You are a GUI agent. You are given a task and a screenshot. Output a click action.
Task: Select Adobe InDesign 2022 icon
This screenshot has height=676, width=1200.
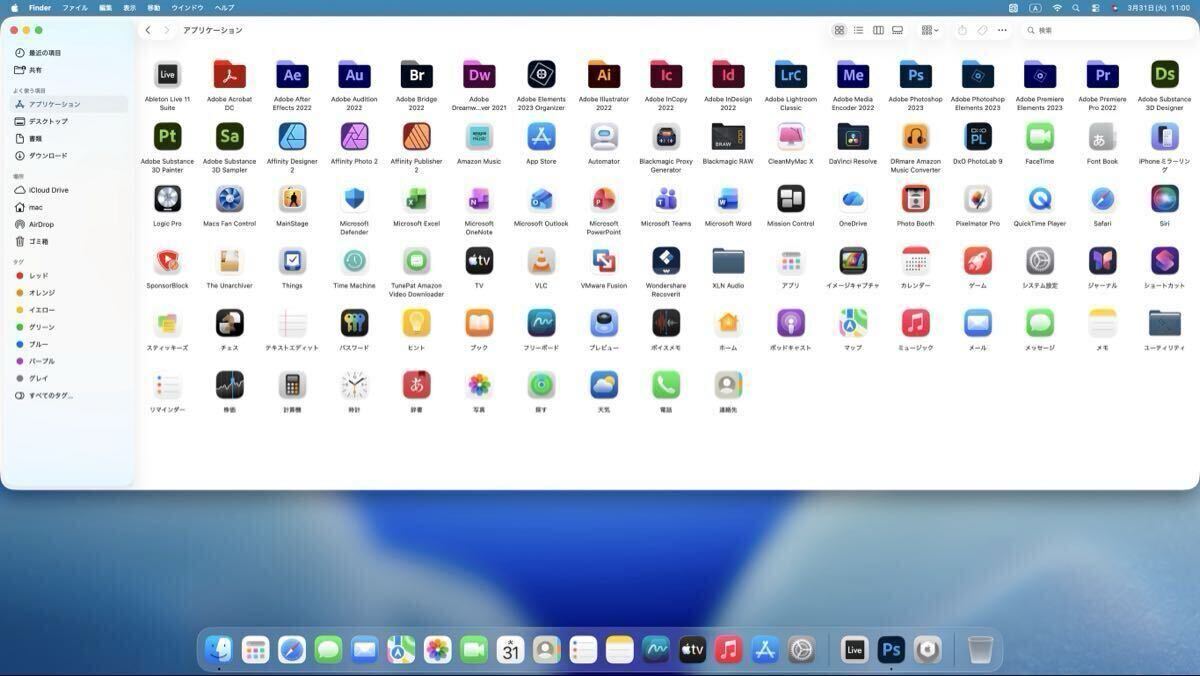pos(728,75)
